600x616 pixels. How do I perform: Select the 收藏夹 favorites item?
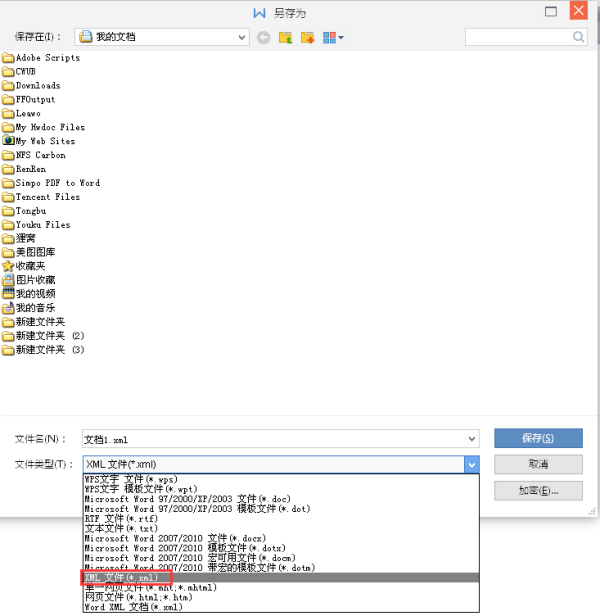pos(24,266)
